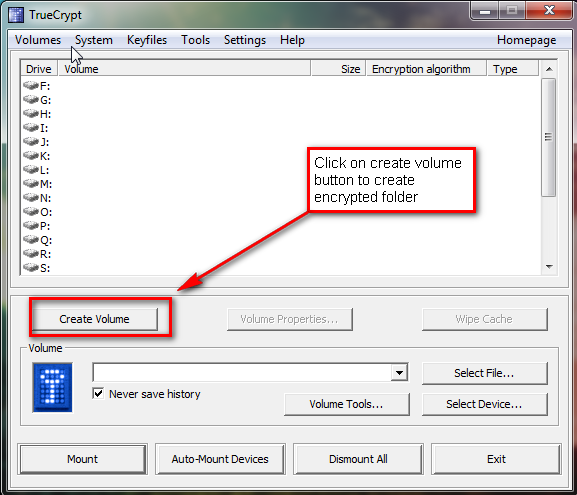Click the I: drive icon
The height and width of the screenshot is (495, 577).
[x=31, y=128]
